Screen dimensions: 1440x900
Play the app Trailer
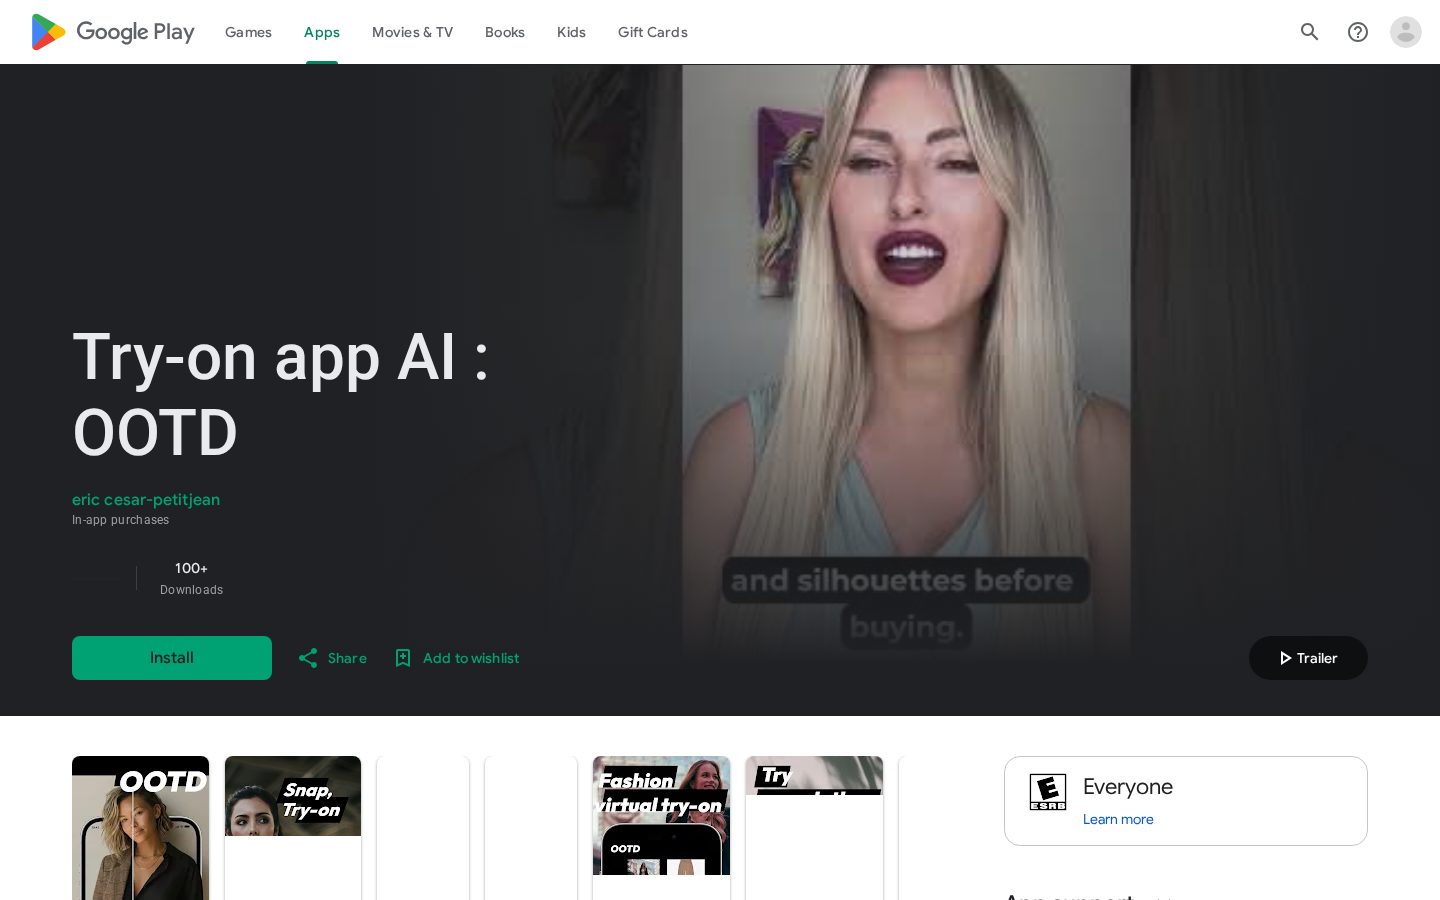click(x=1308, y=658)
